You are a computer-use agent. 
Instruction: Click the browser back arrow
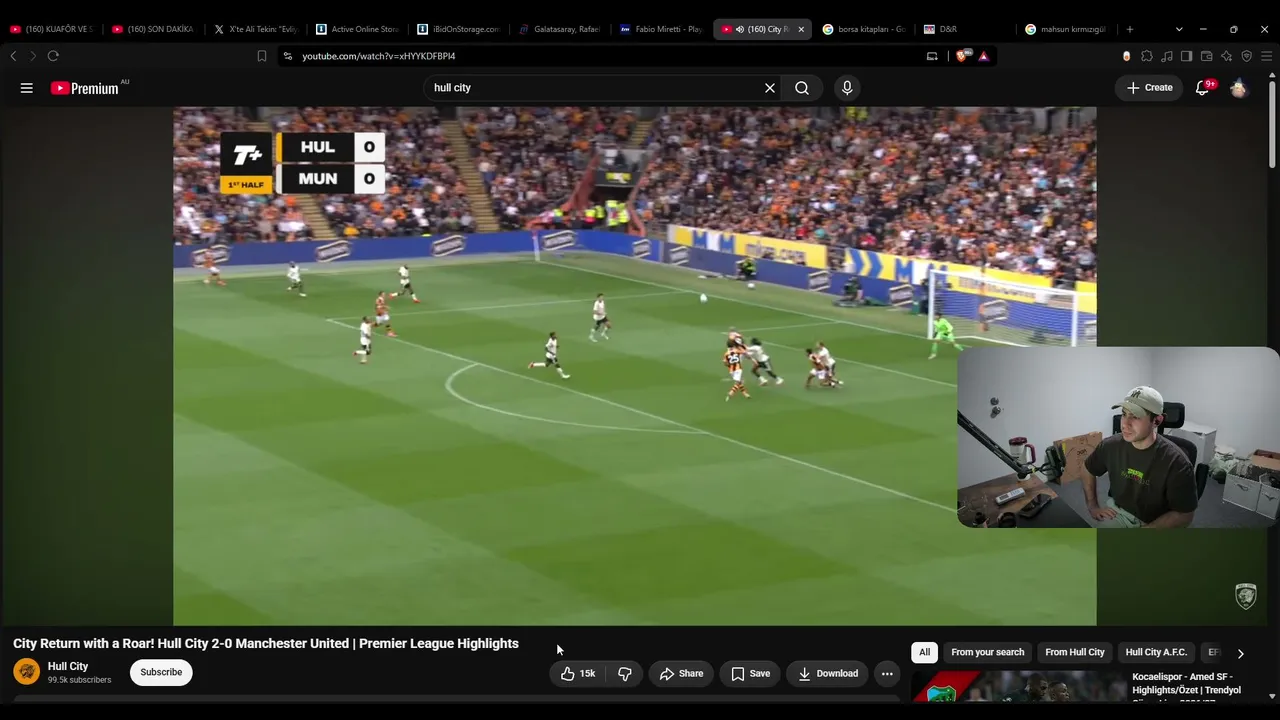[14, 56]
